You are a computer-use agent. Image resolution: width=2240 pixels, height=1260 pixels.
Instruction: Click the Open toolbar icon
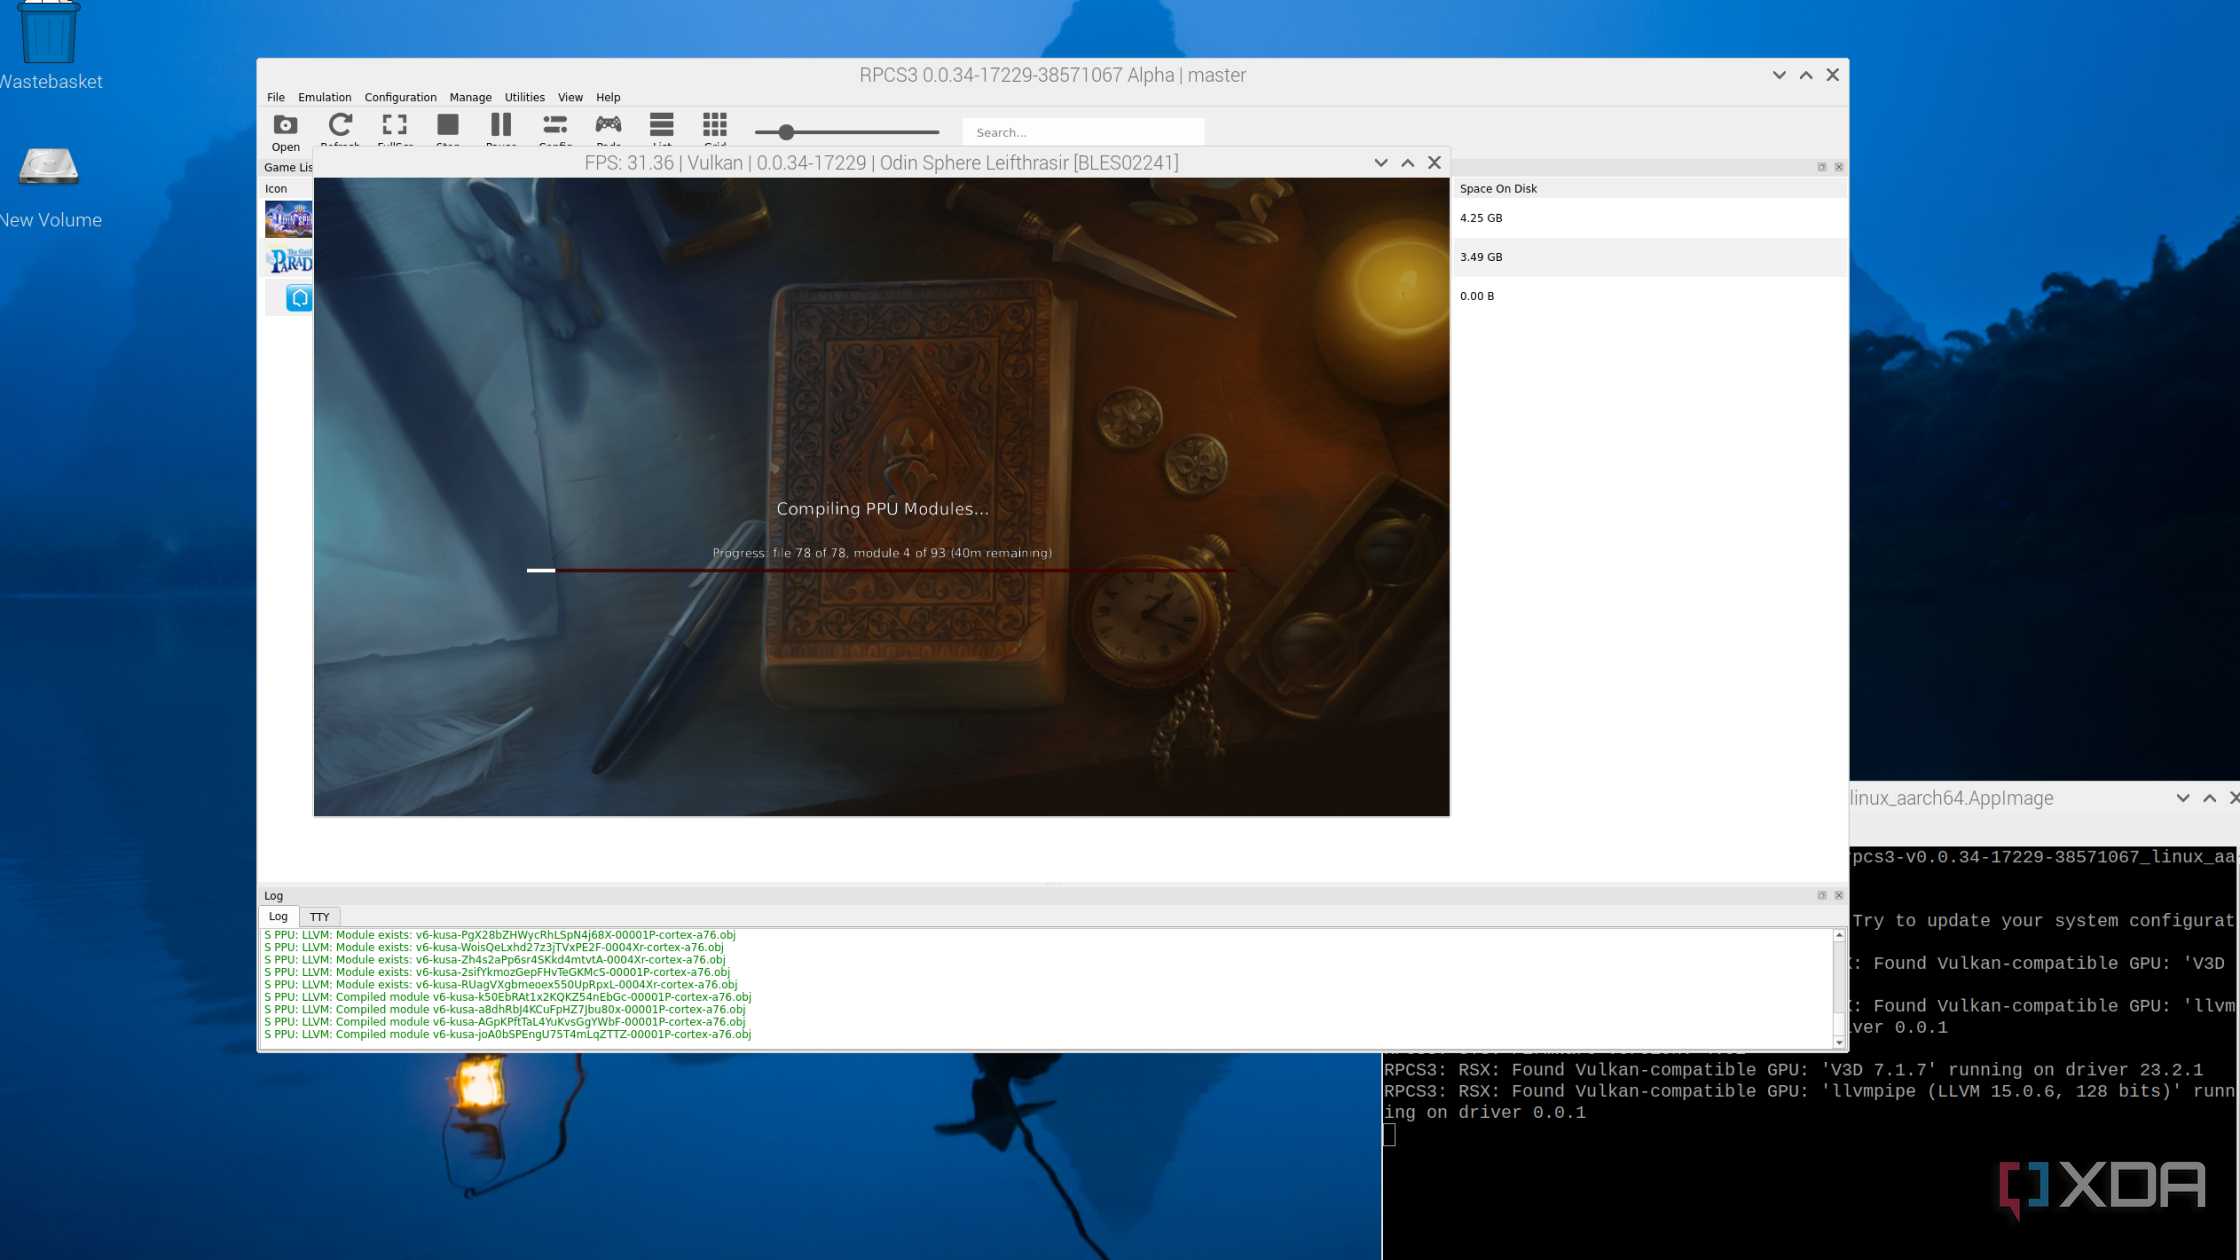coord(285,125)
